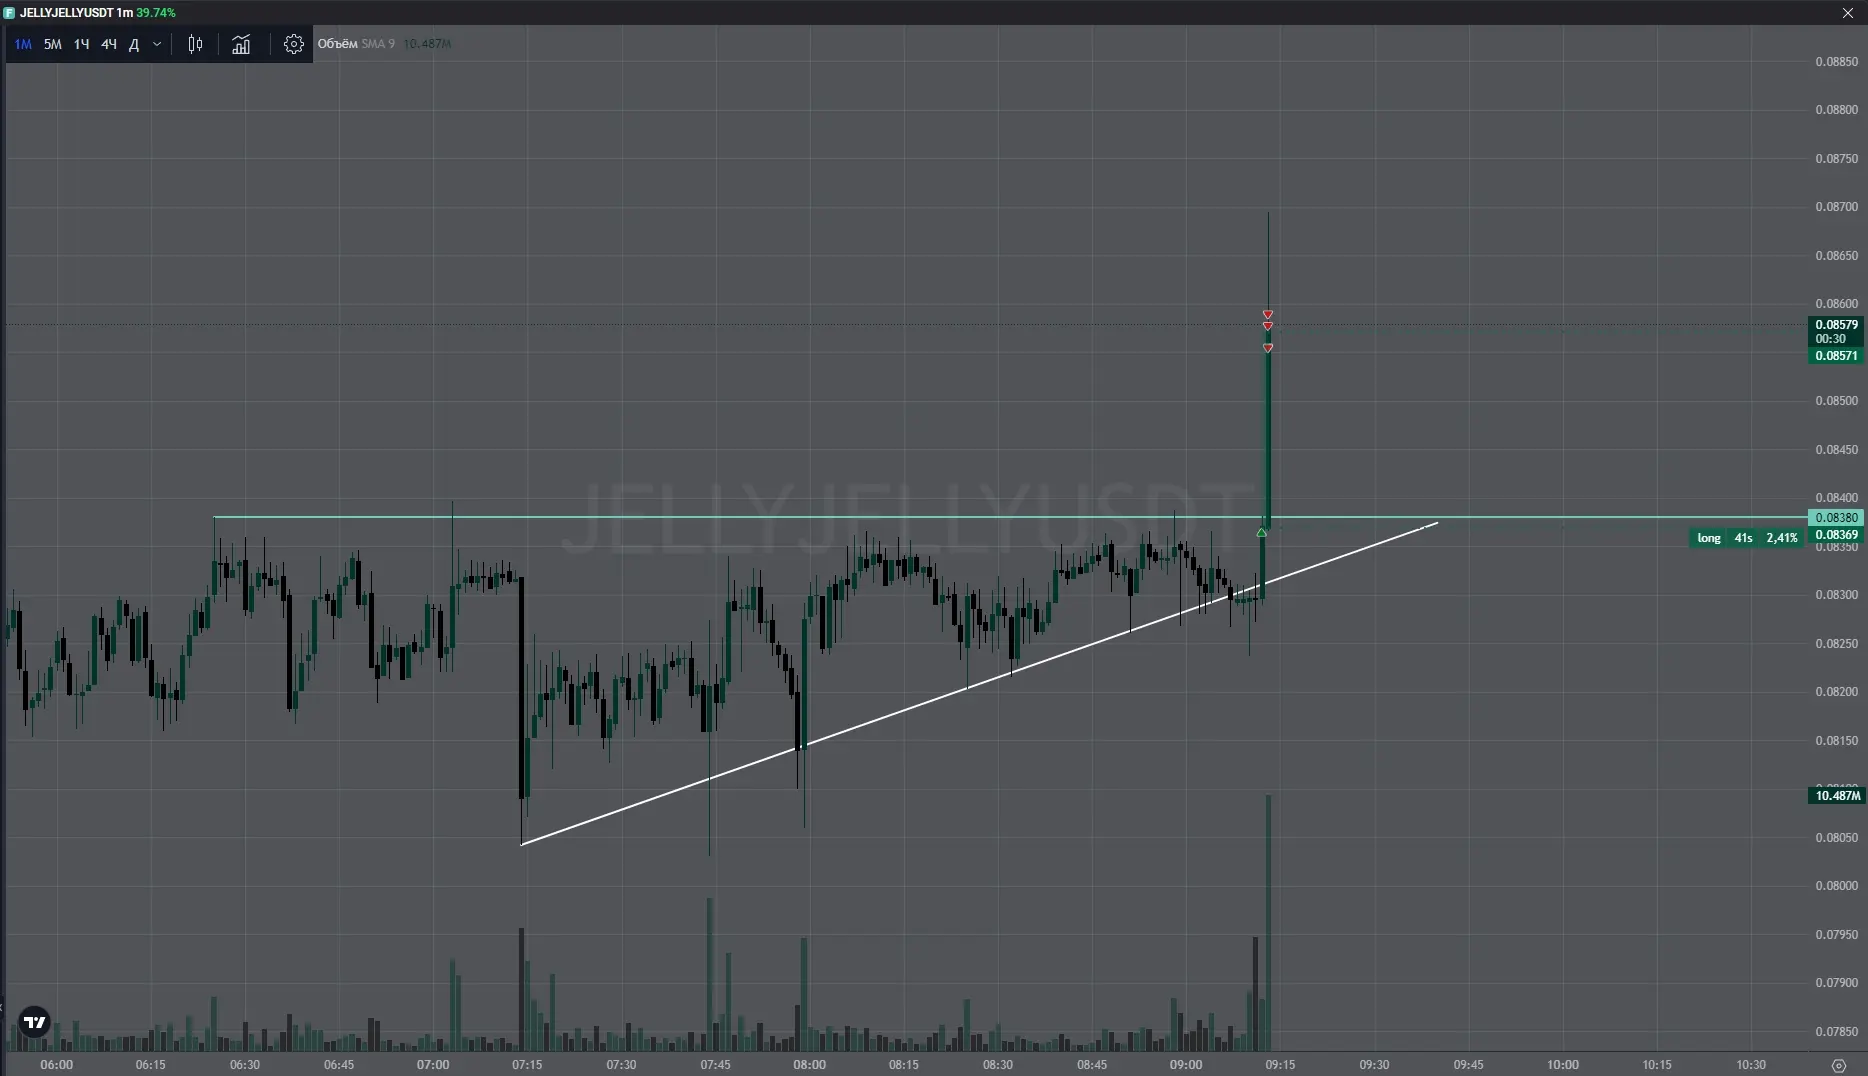Select the white ascending trendline
Screen dimensions: 1868x1076
[980, 683]
